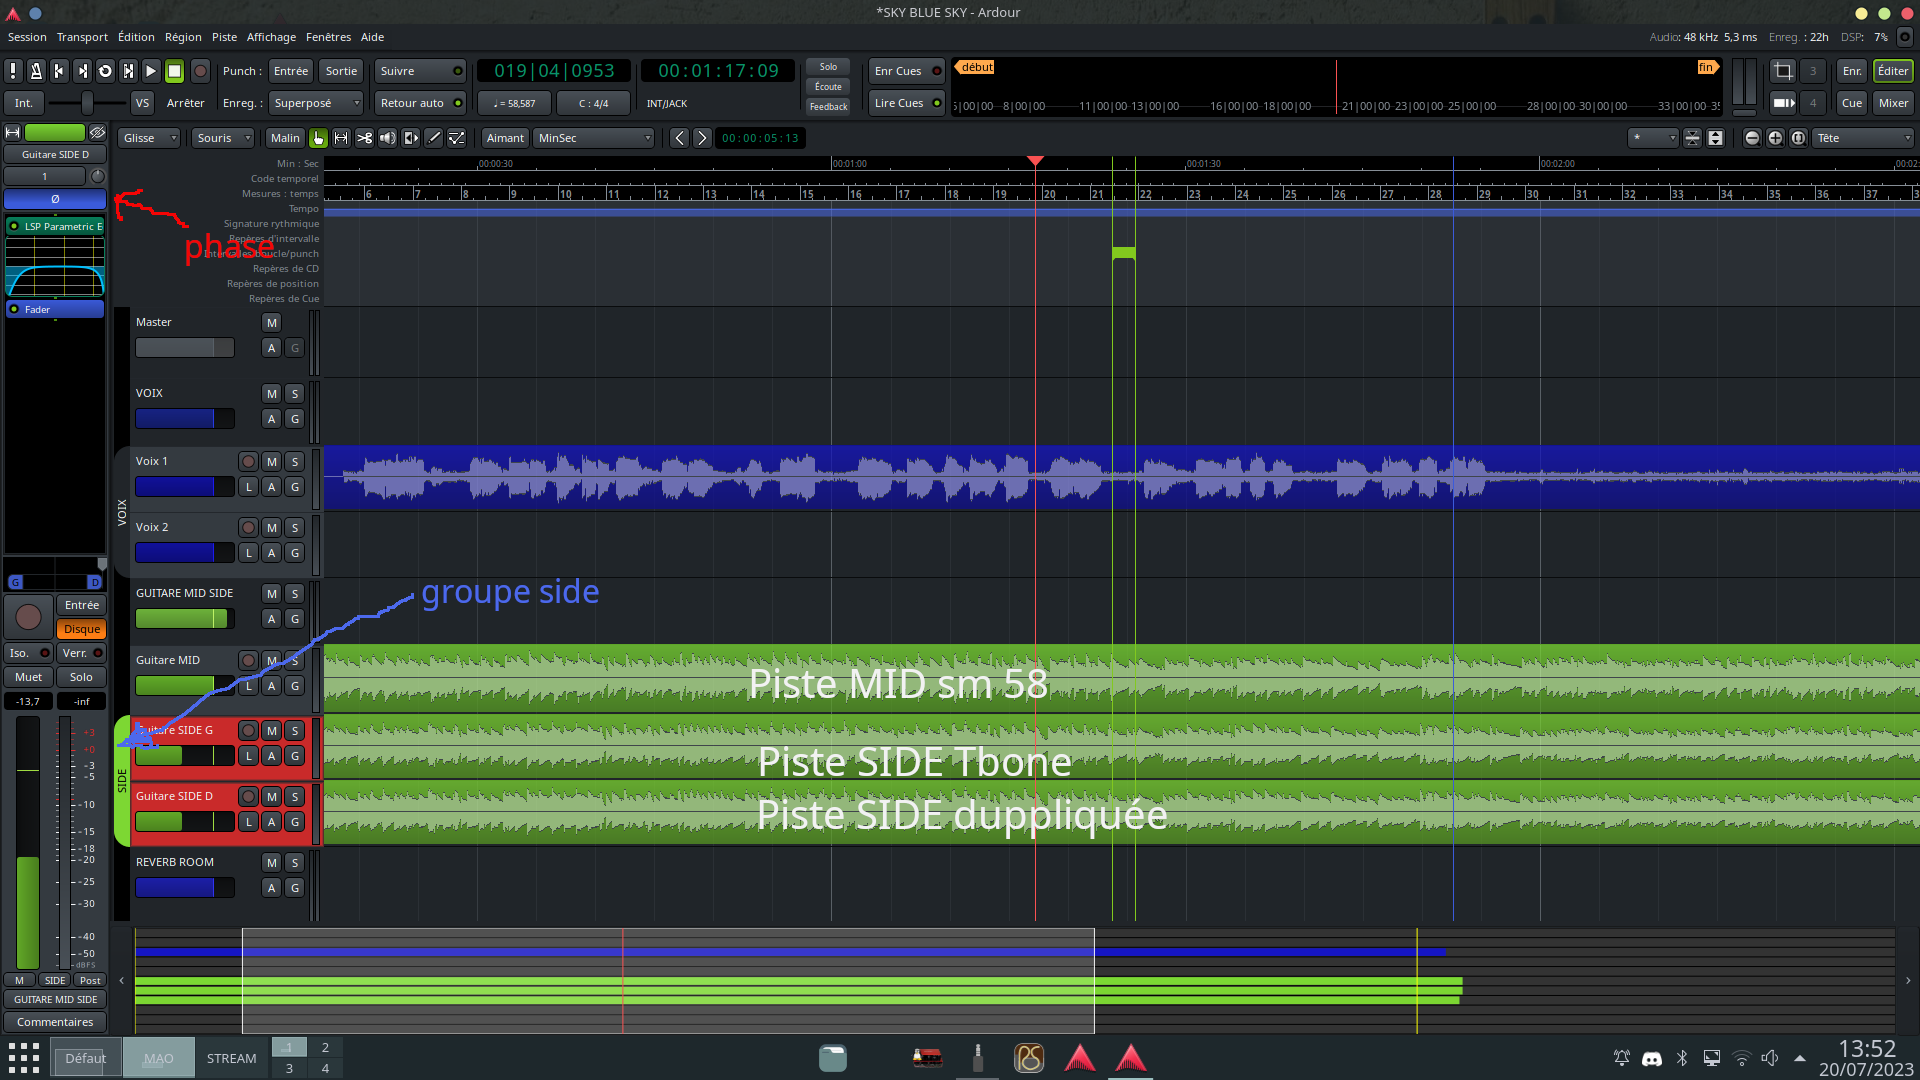1920x1080 pixels.
Task: Select the Cut scissors tool
Action: 364,138
